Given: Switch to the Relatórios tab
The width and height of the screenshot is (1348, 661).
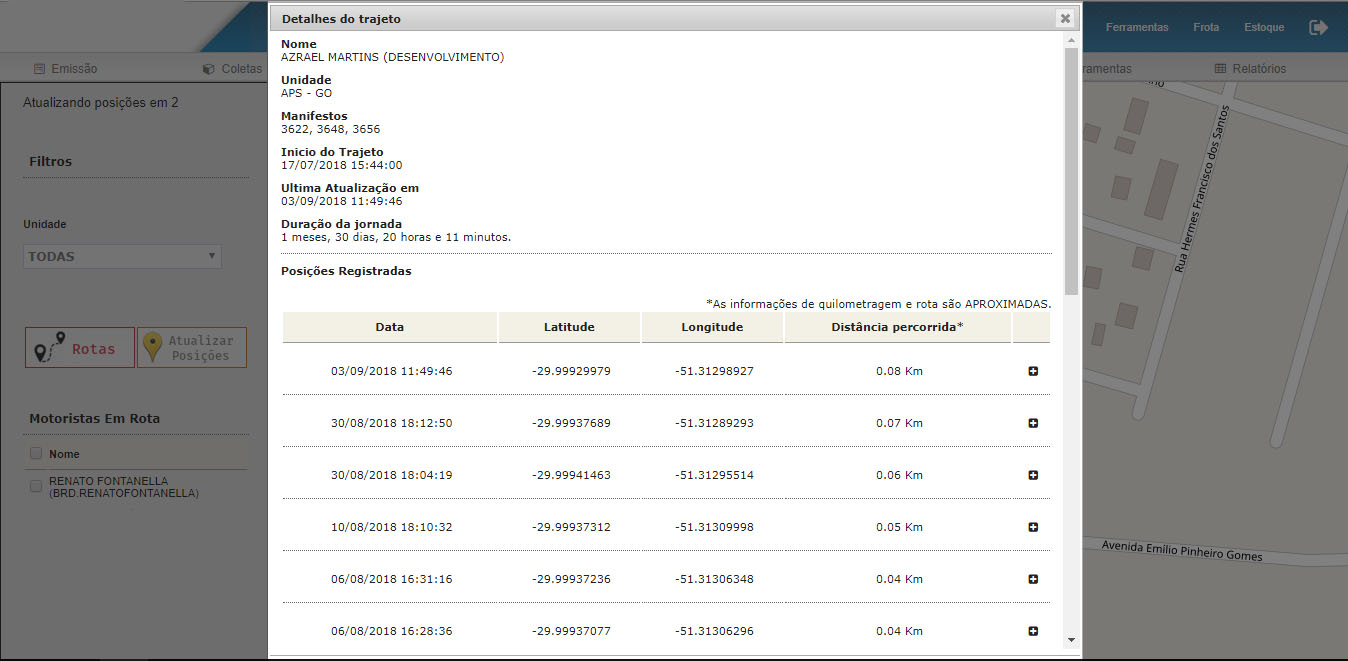Looking at the screenshot, I should pos(1250,69).
